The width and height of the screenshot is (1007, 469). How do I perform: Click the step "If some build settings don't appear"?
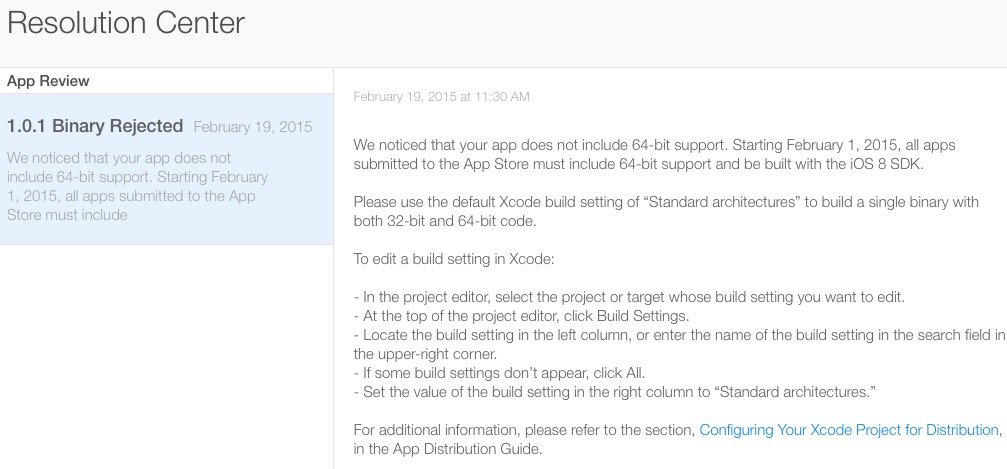pyautogui.click(x=484, y=373)
